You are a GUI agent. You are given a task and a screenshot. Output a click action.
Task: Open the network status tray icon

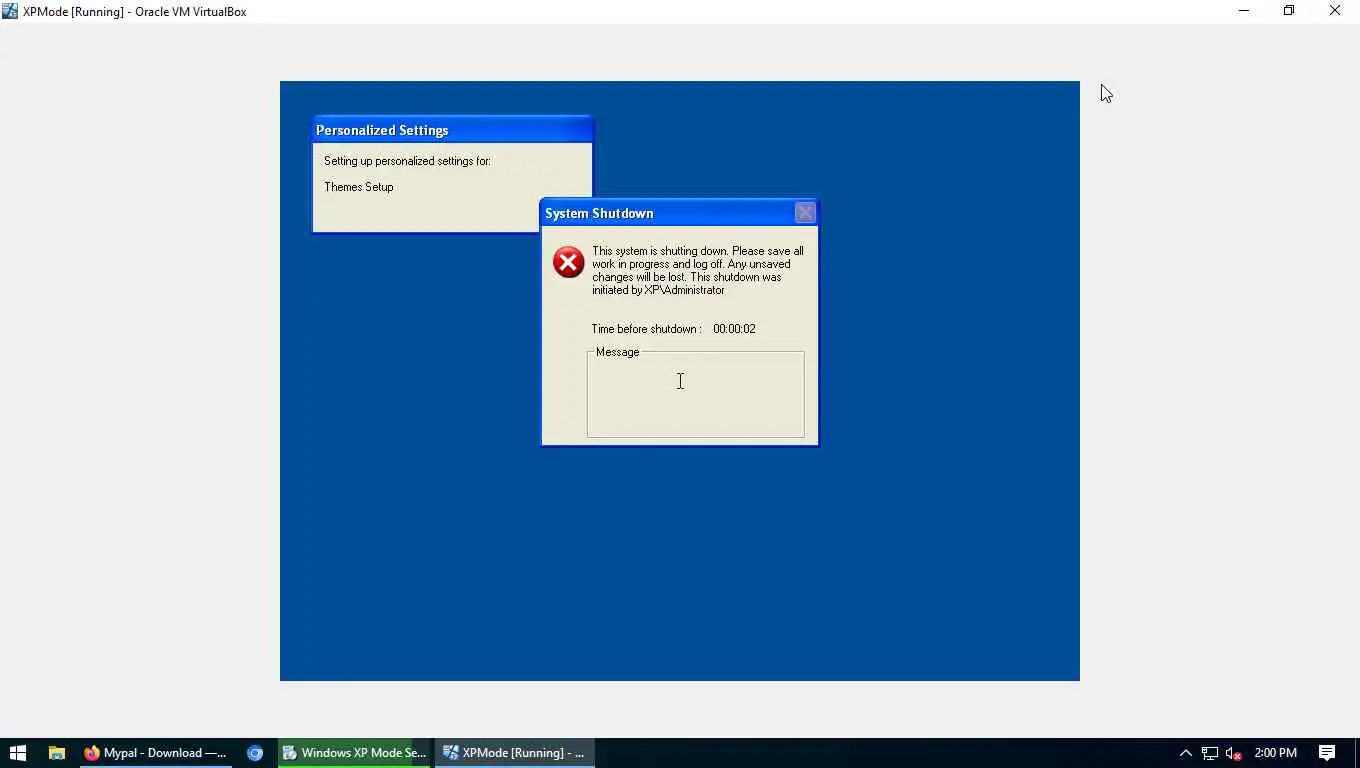point(1210,753)
